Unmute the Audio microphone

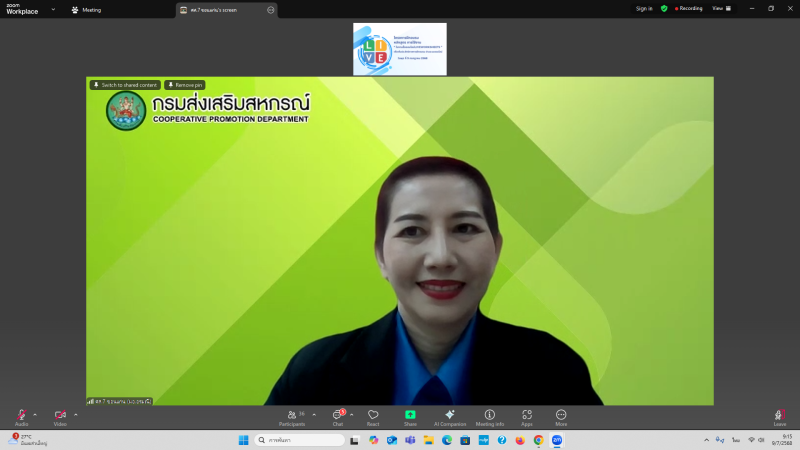(21, 416)
